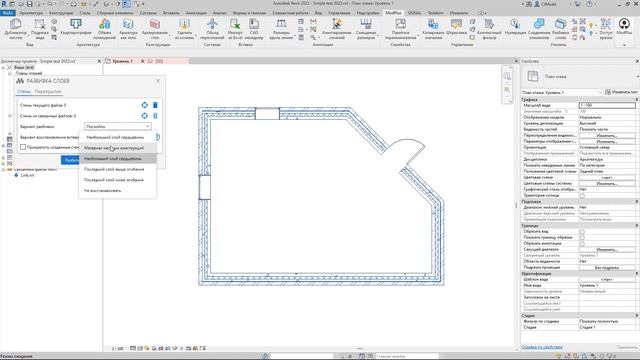Collapse the Стадии properties section

coord(636,316)
